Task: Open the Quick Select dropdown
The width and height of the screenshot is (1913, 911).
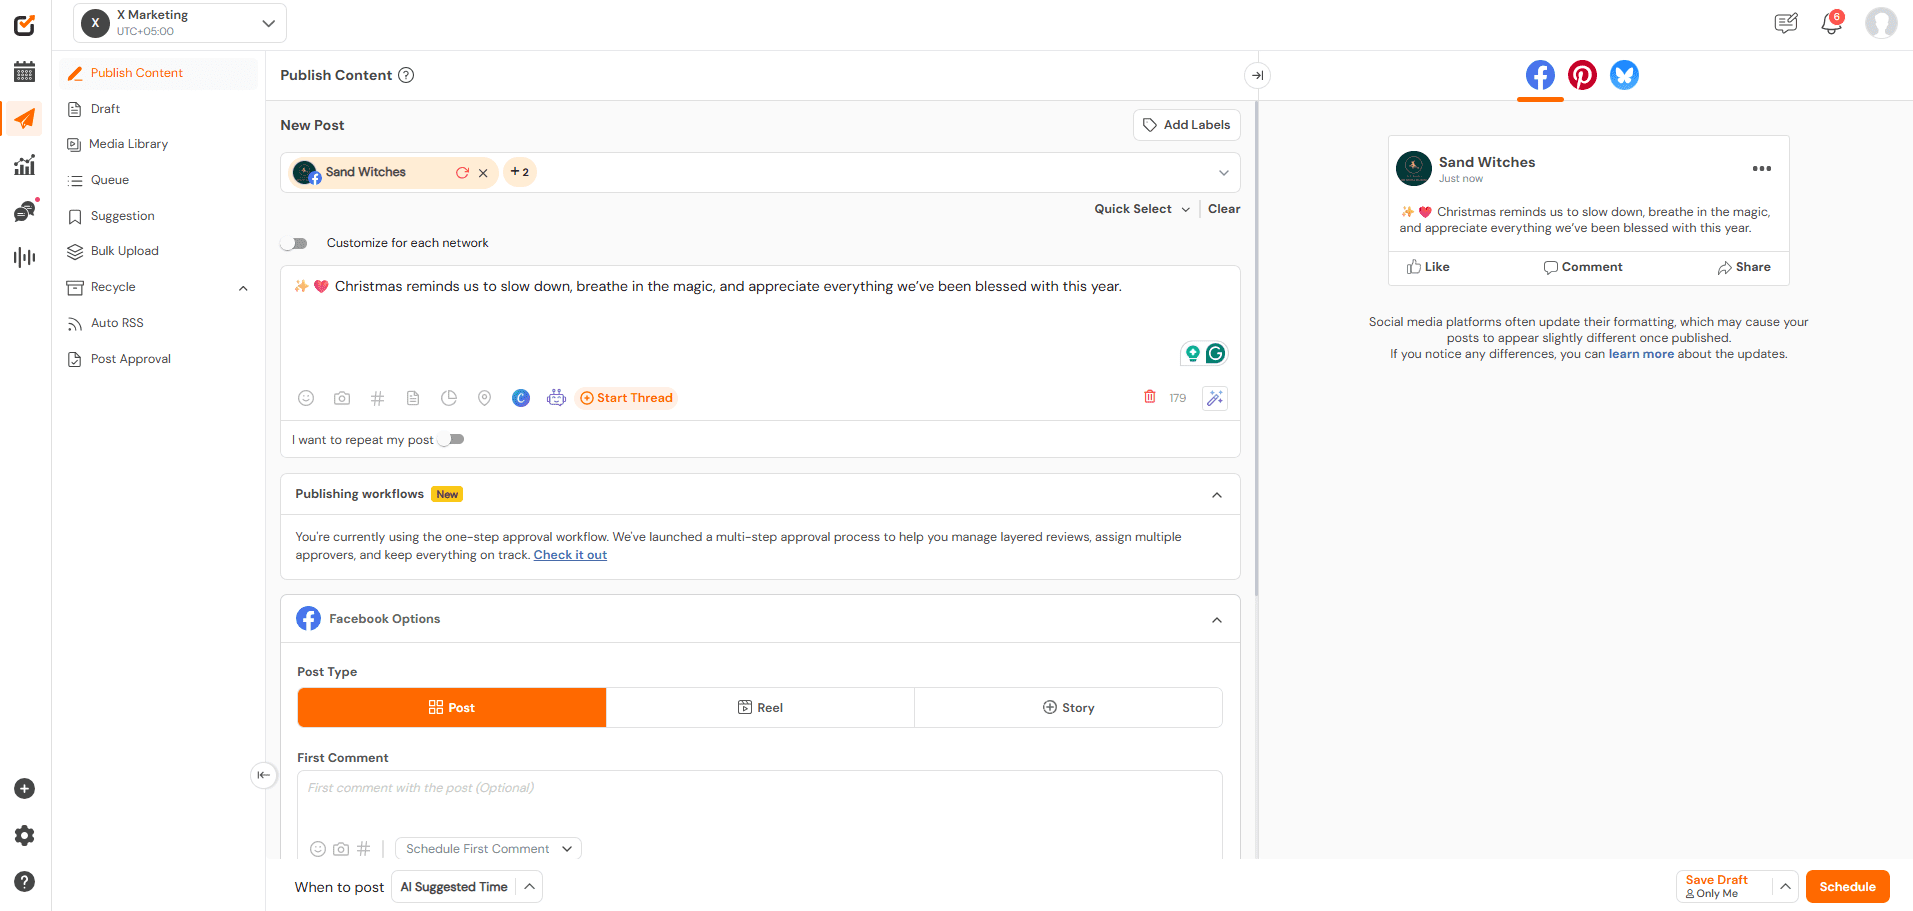Action: point(1140,208)
